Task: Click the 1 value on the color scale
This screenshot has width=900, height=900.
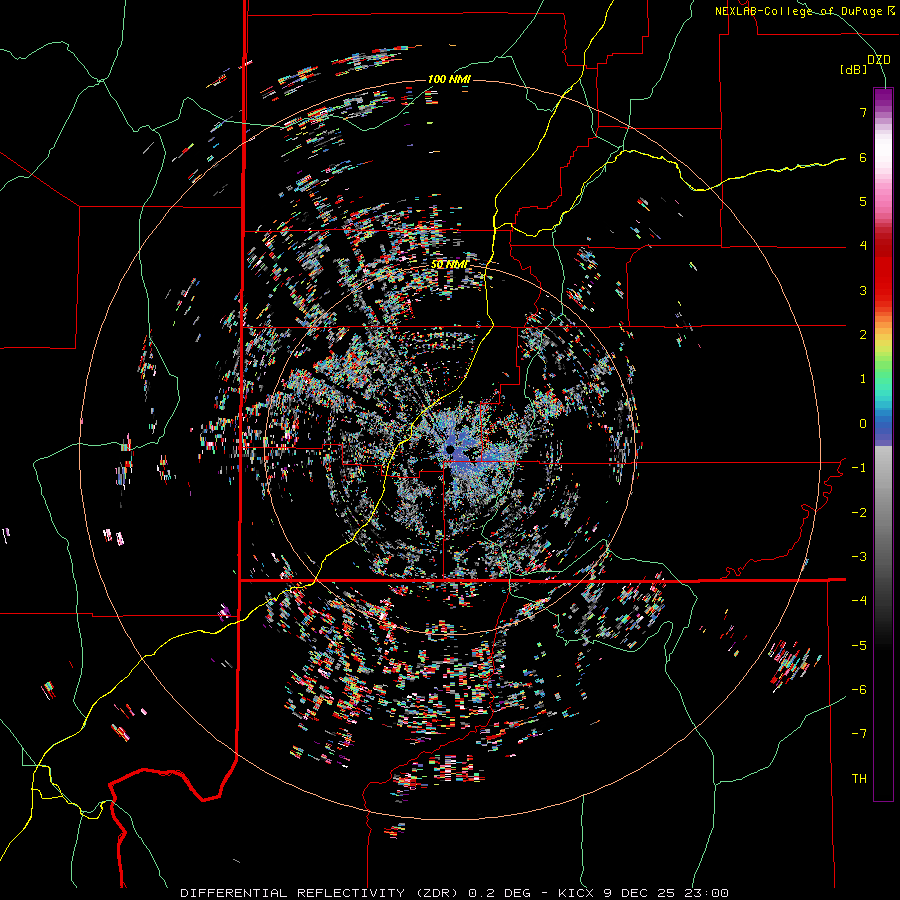Action: click(863, 379)
